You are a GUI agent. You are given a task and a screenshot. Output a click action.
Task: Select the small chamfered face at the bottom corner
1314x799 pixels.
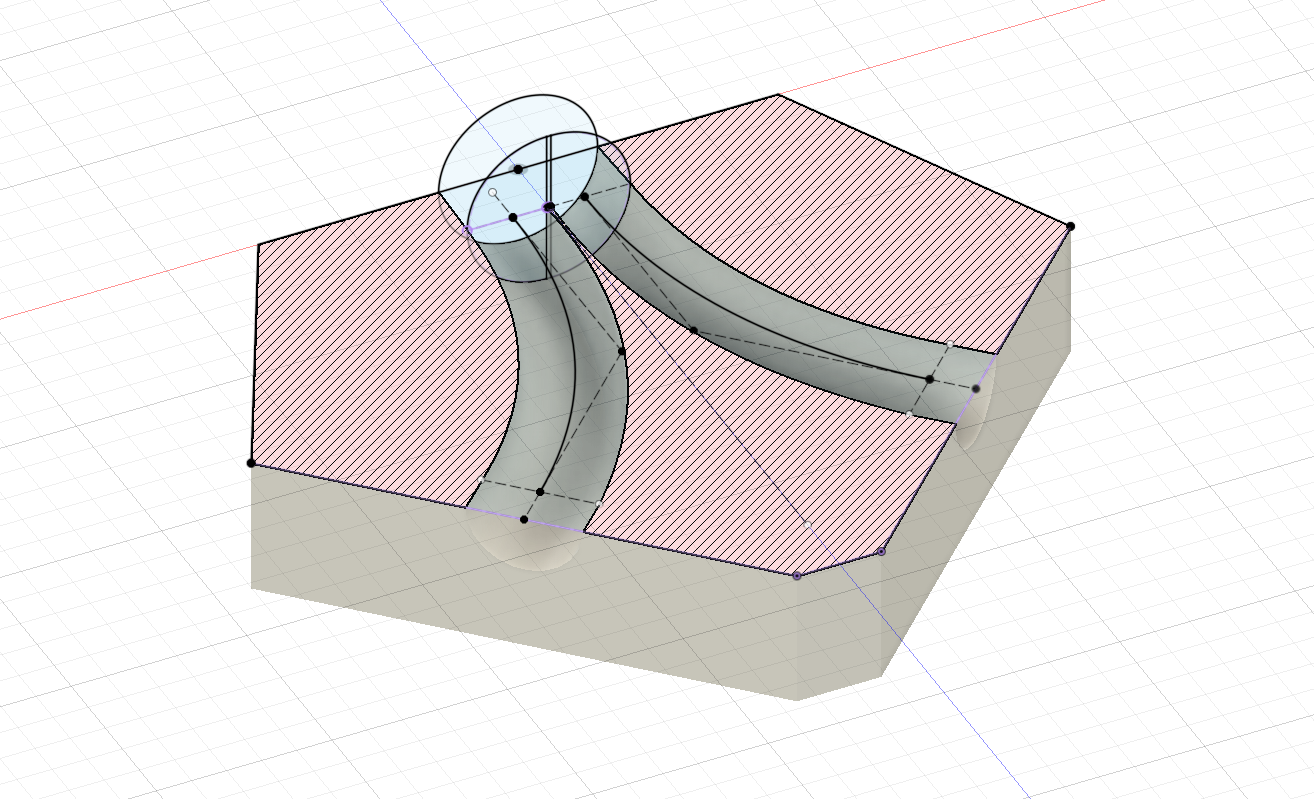point(840,626)
